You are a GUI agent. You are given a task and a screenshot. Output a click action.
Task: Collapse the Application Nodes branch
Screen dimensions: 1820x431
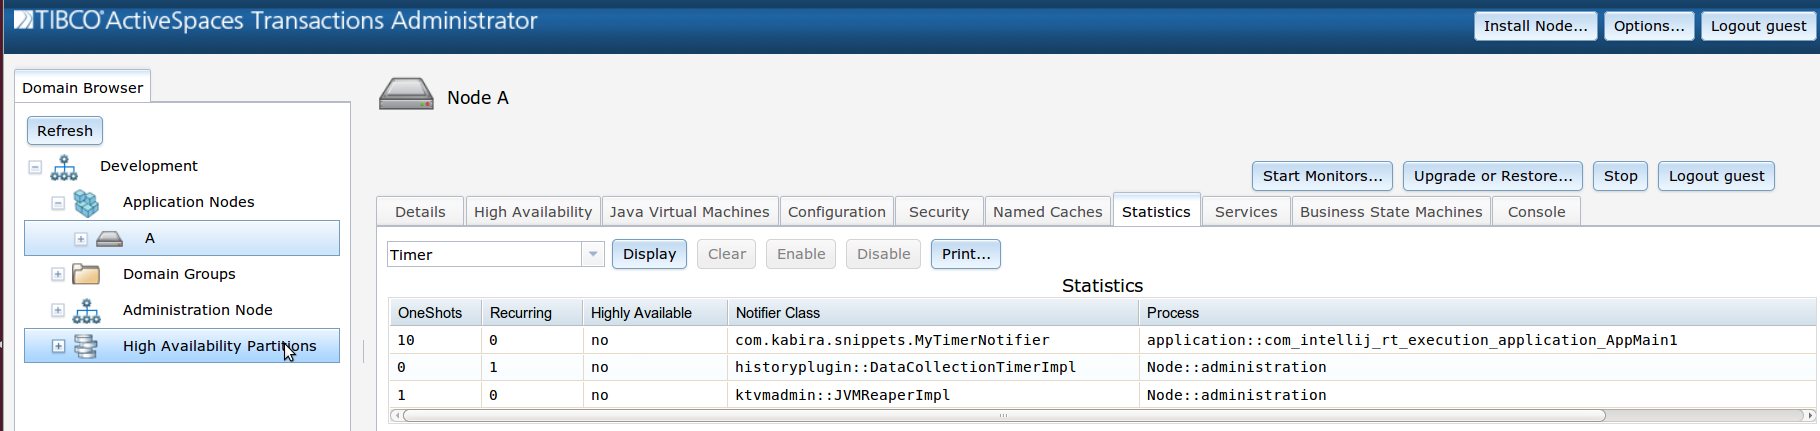pyautogui.click(x=58, y=203)
